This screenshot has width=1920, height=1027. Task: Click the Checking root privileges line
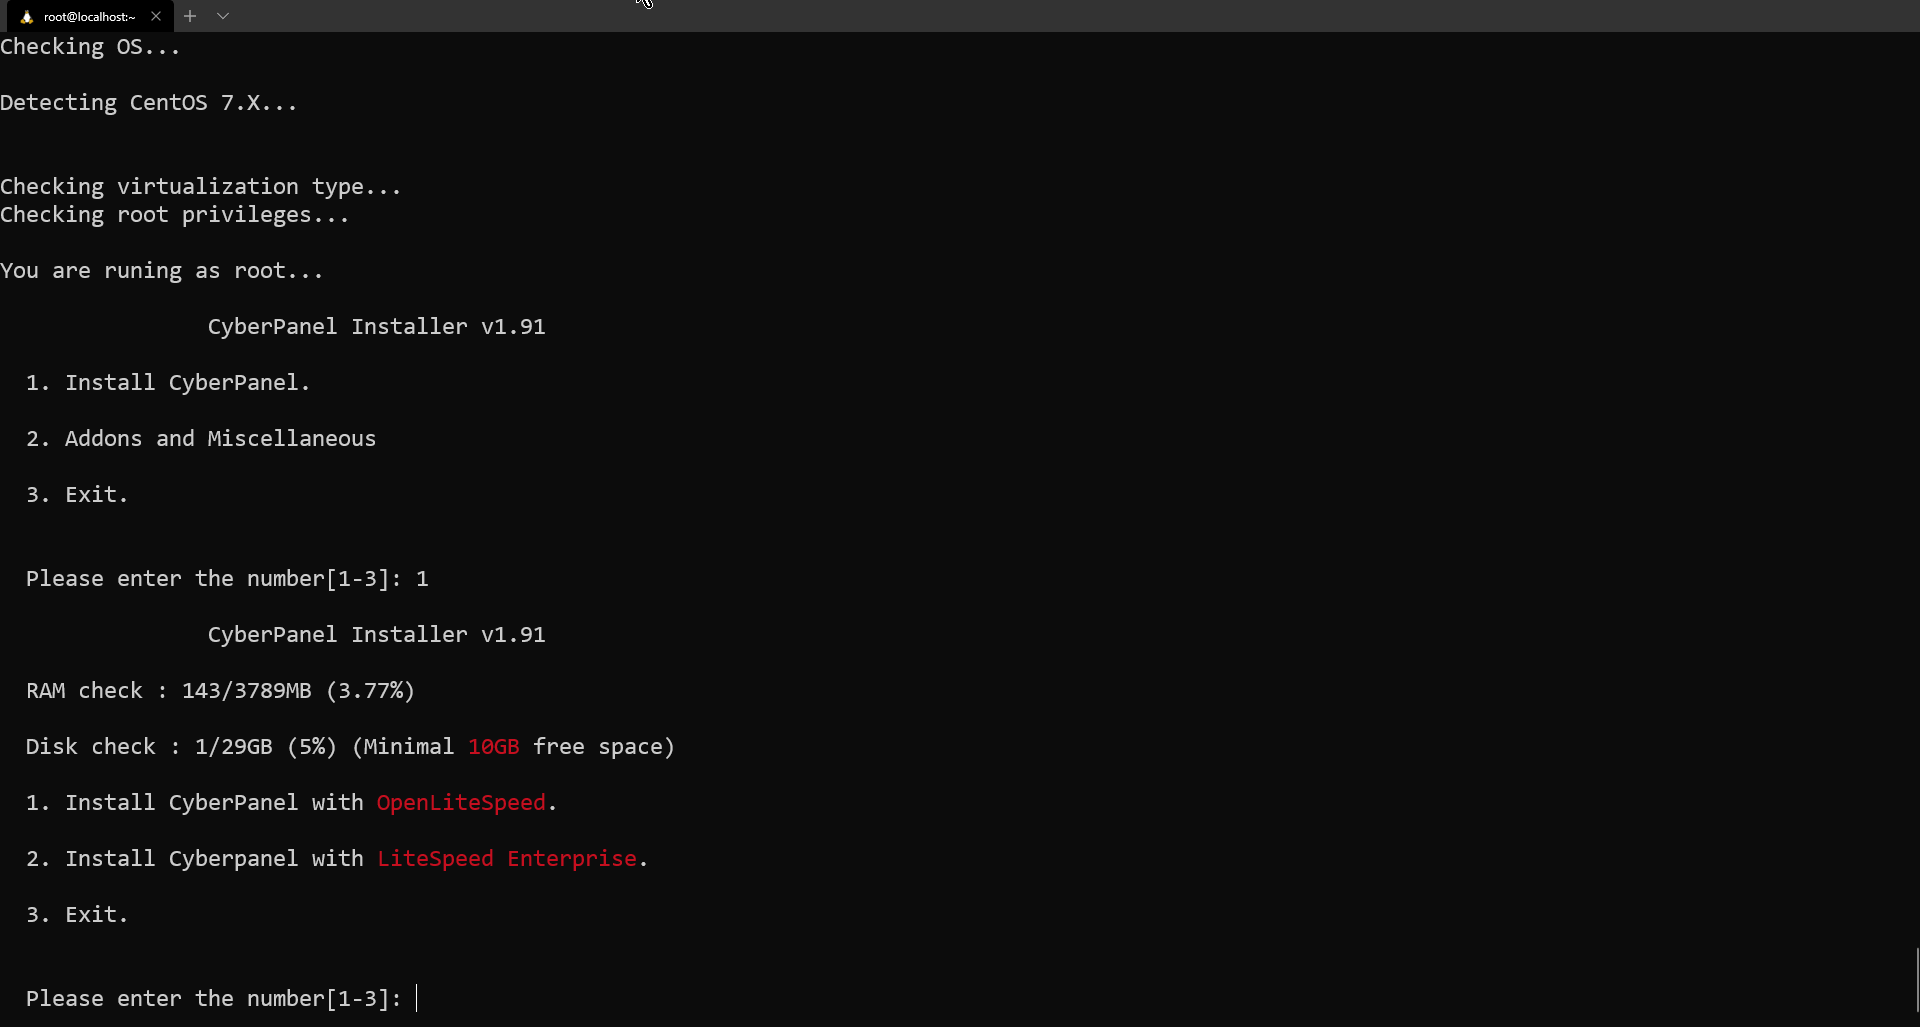[x=174, y=214]
